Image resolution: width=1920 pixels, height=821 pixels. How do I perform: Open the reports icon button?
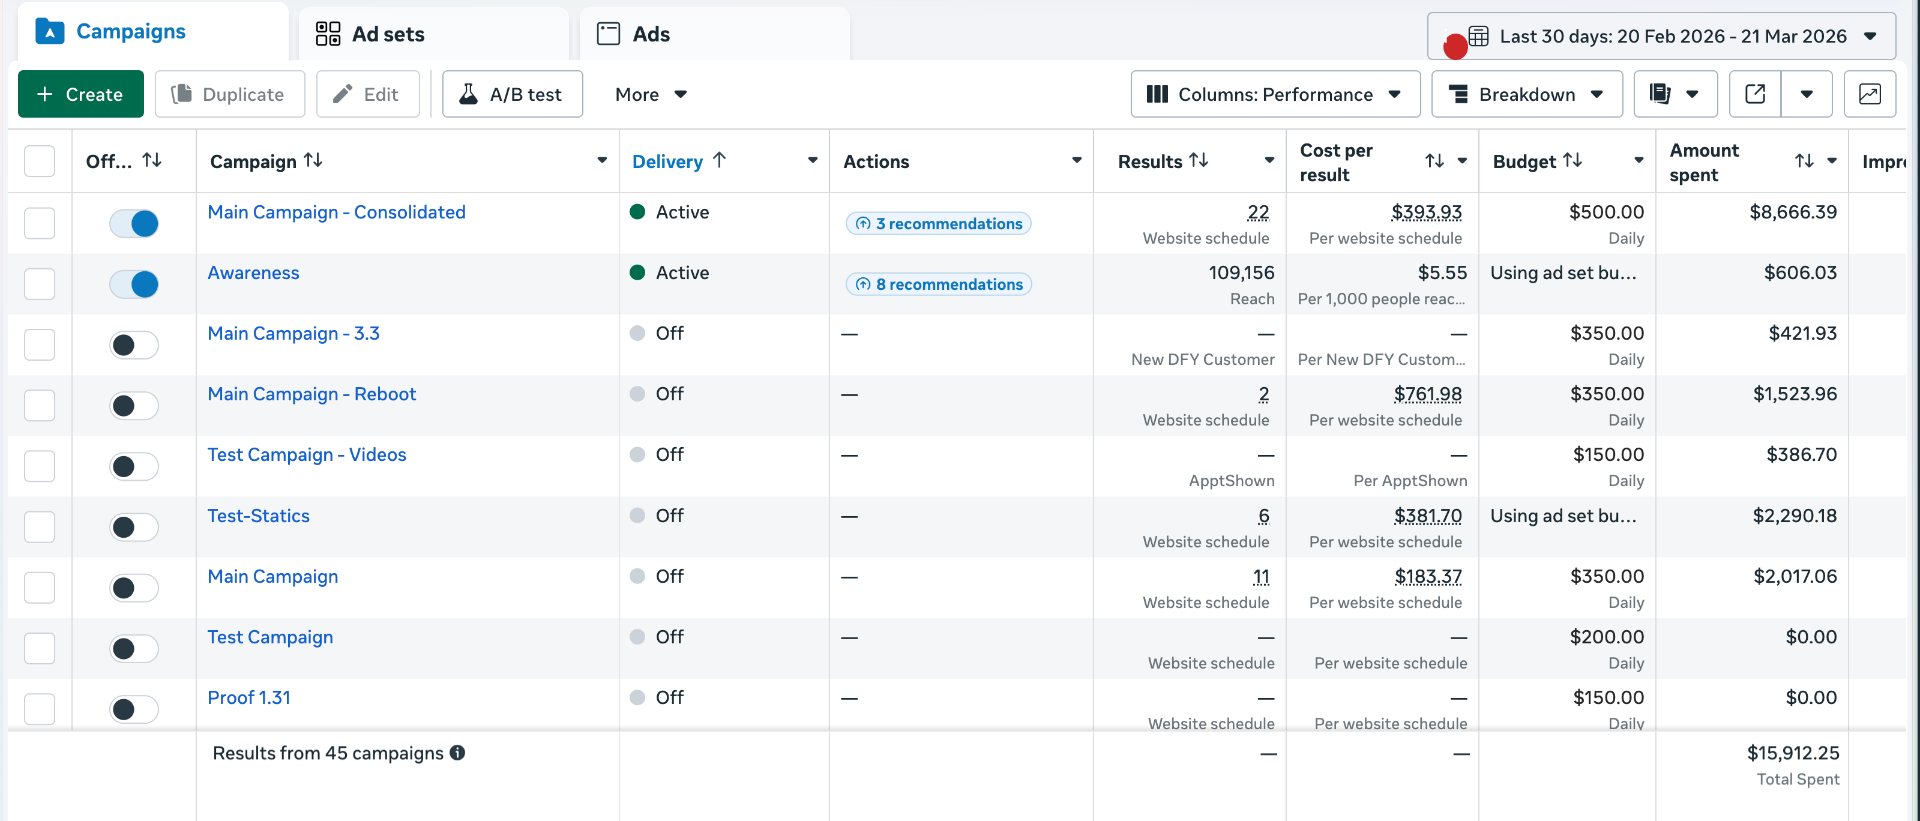[1675, 94]
